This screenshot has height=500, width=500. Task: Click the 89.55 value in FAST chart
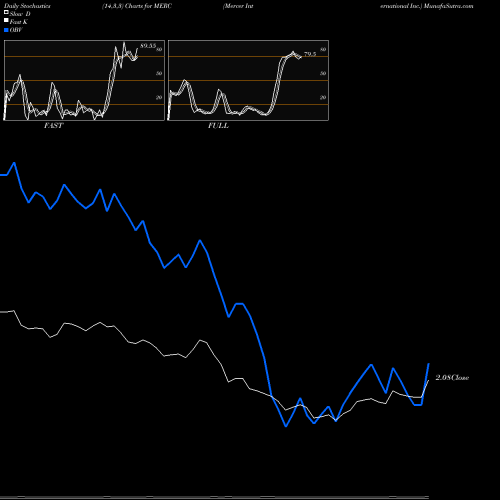click(148, 46)
